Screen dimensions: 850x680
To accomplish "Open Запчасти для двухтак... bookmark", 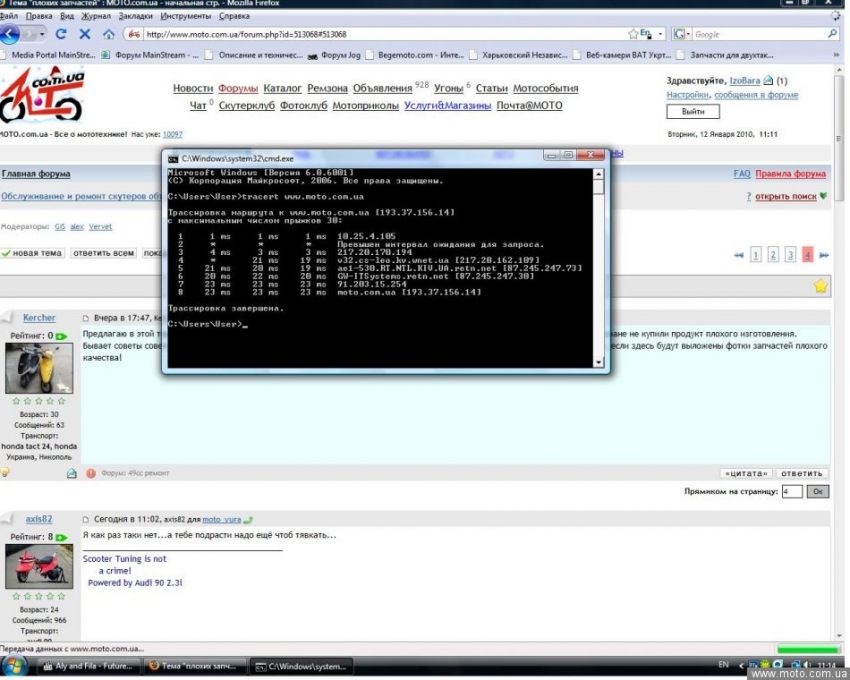I will tap(725, 55).
